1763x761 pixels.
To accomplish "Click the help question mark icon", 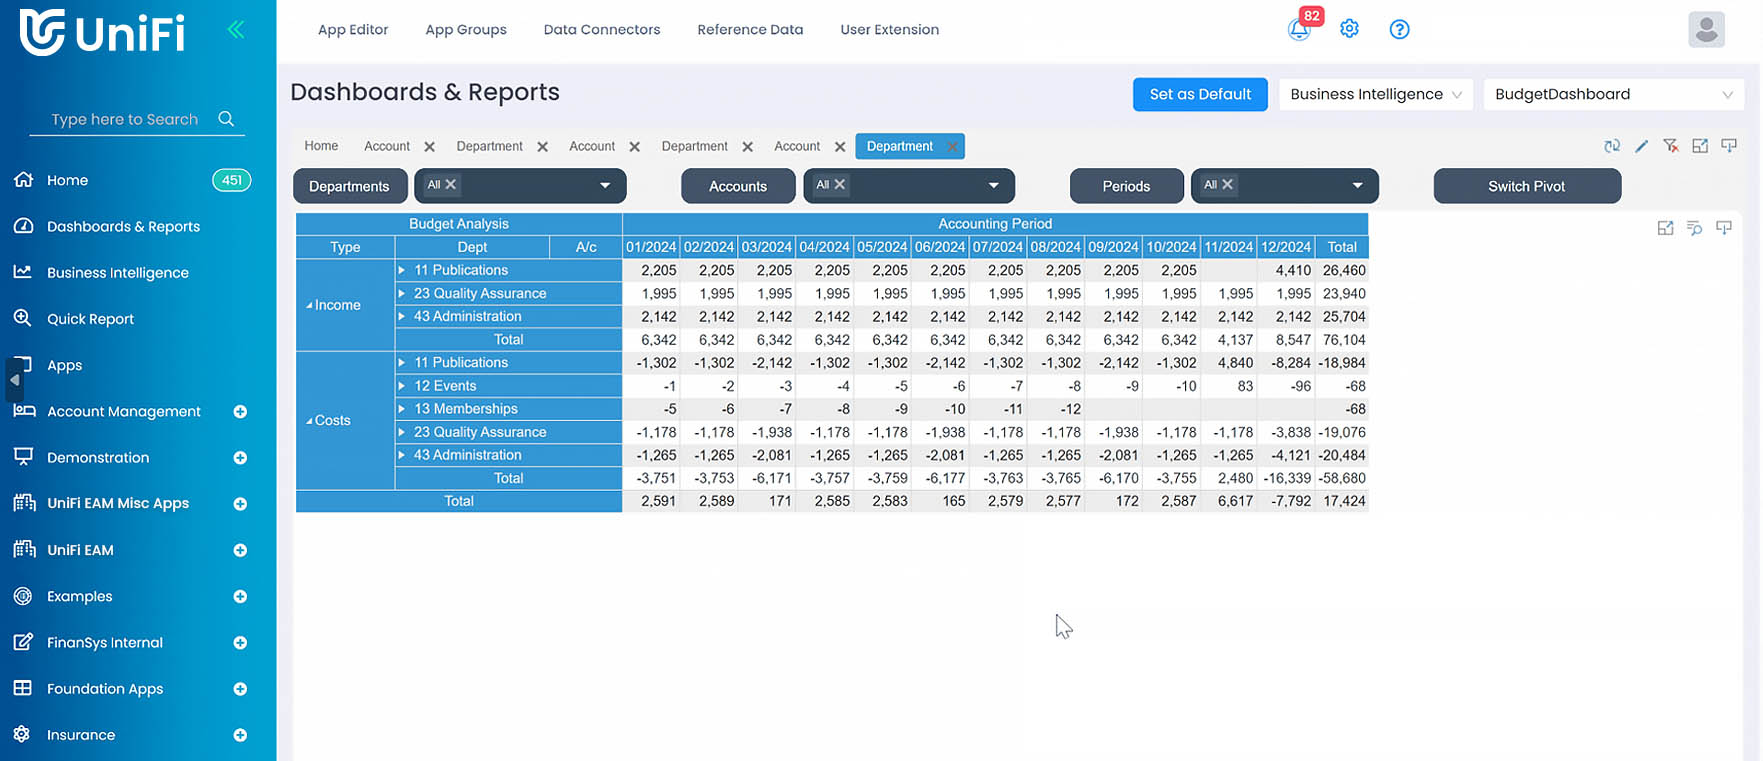I will 1399,29.
